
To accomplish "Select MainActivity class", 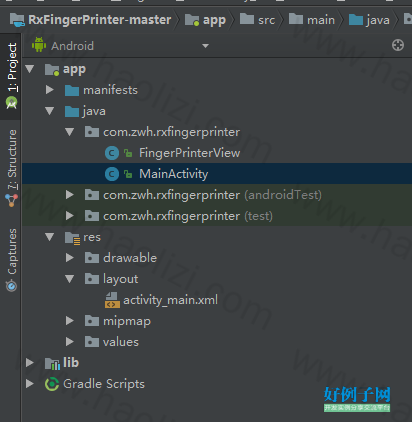I will coord(174,174).
